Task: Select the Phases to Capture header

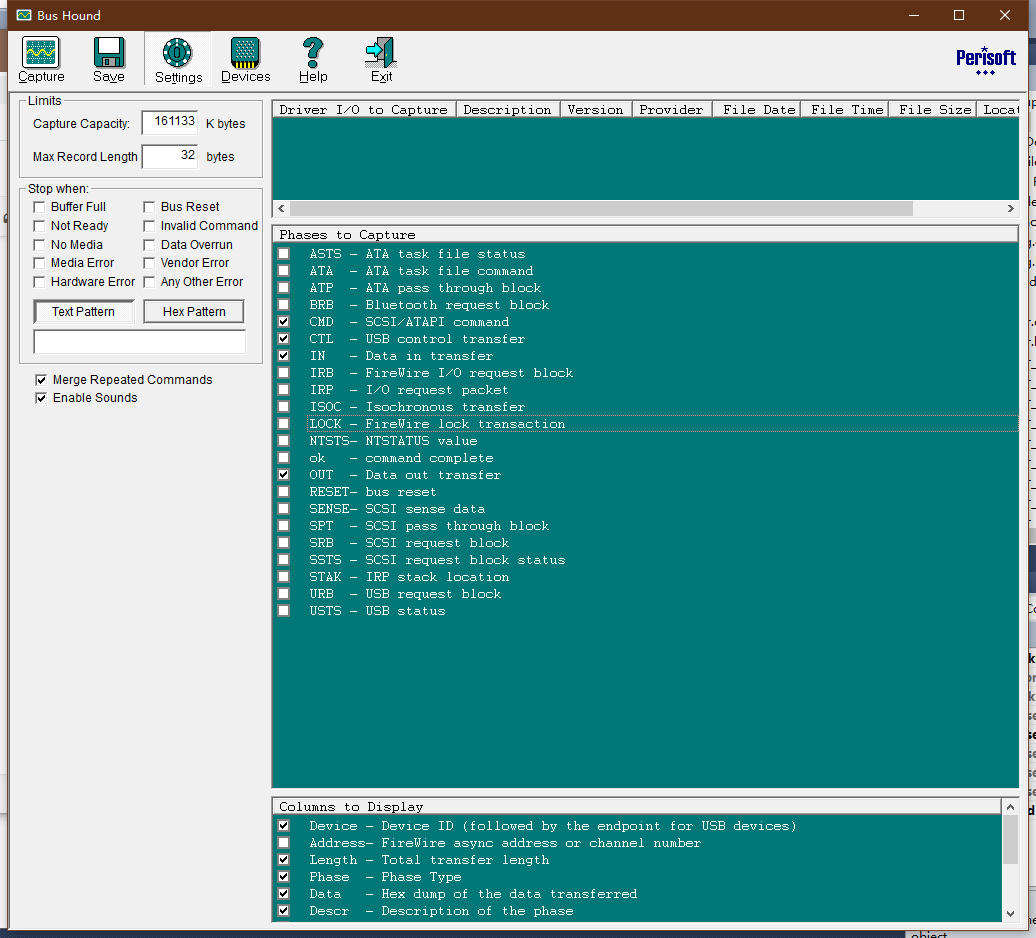Action: tap(645, 234)
